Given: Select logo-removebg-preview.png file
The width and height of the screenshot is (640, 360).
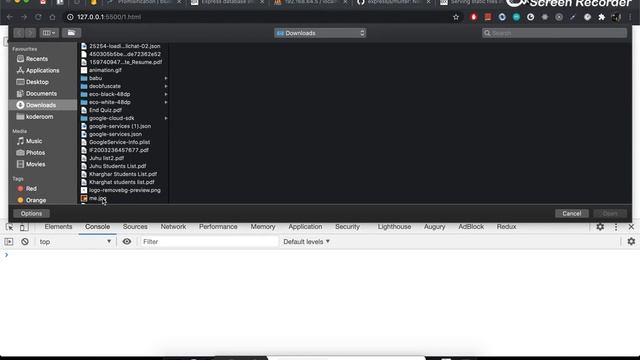Looking at the screenshot, I should 124,190.
